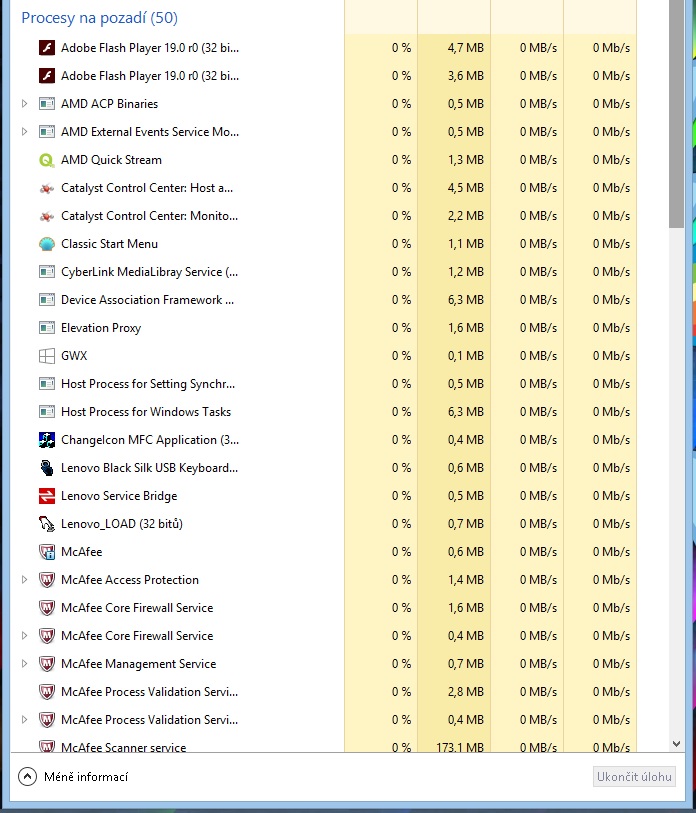Select the Lenovo Black Silk USB Keyboard process name
This screenshot has height=813, width=696.
click(149, 468)
